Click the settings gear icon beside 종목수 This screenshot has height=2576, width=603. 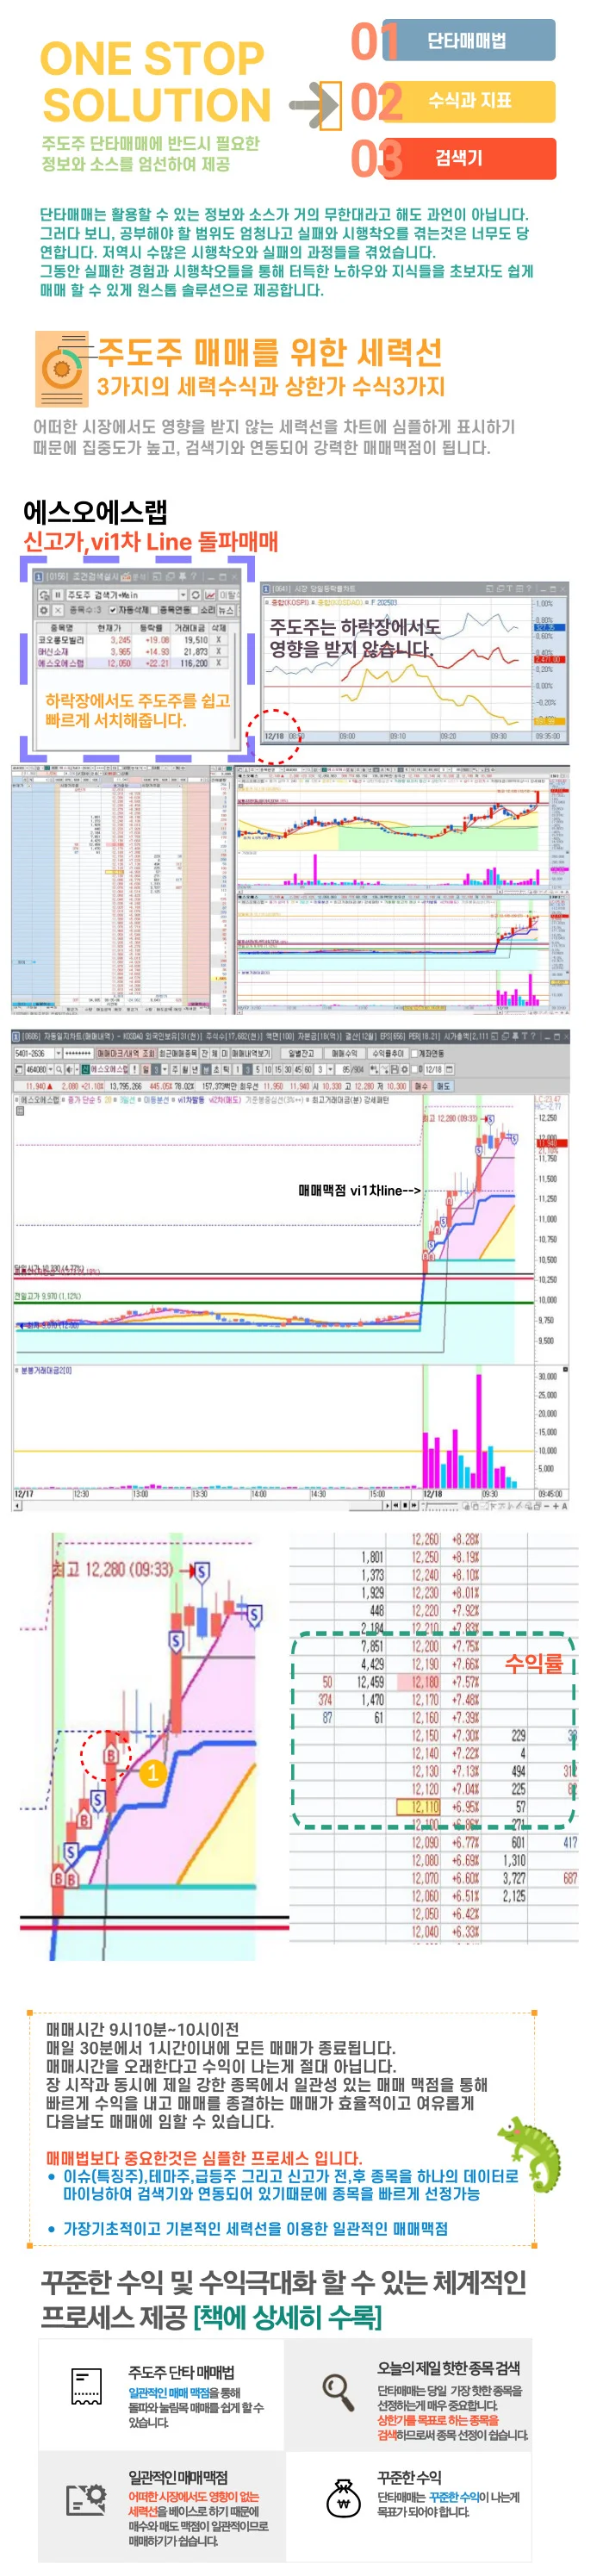[x=44, y=610]
